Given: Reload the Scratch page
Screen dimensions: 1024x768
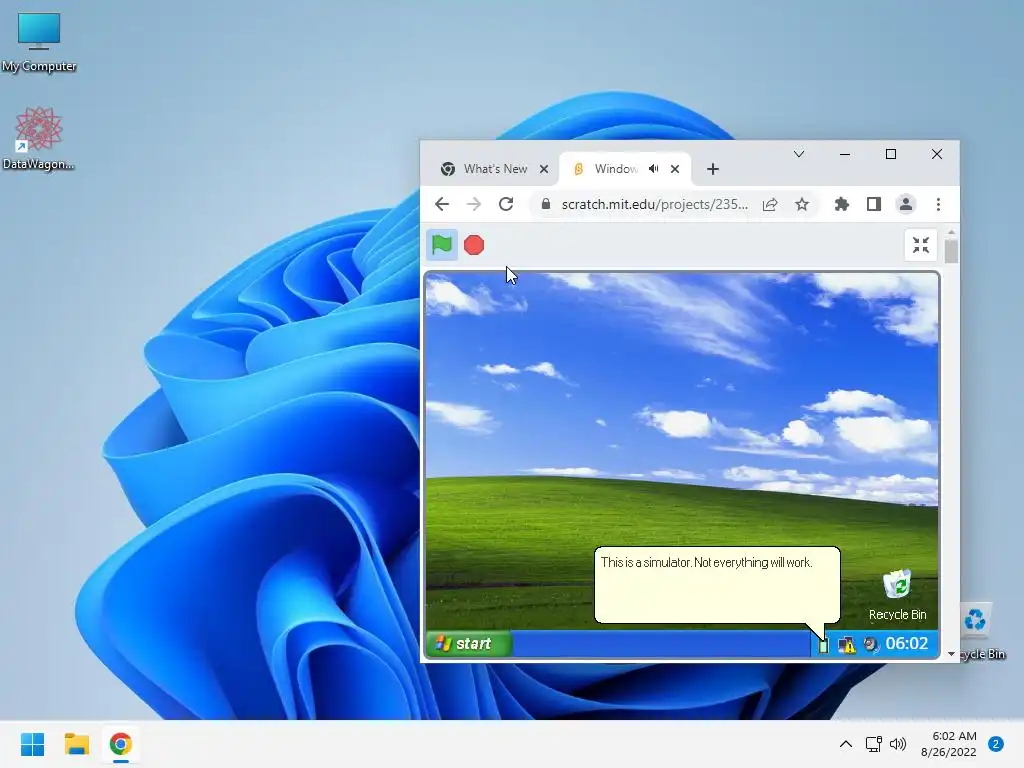Looking at the screenshot, I should coord(506,204).
